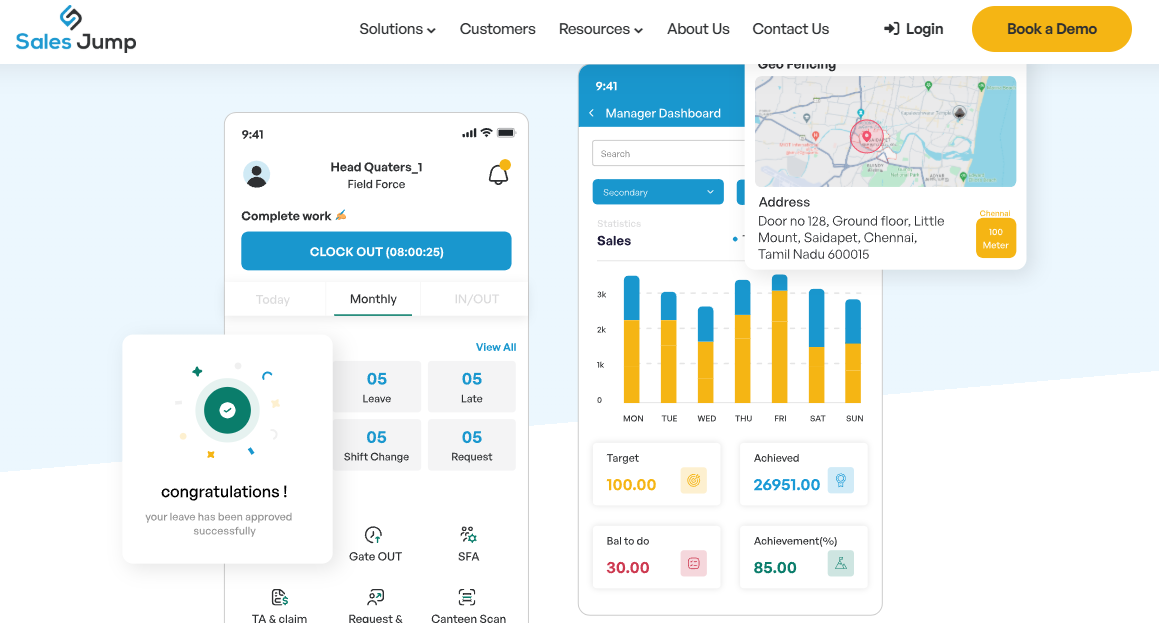Image resolution: width=1159 pixels, height=623 pixels.
Task: Click the wifi icon in phone status bar
Action: 486,133
